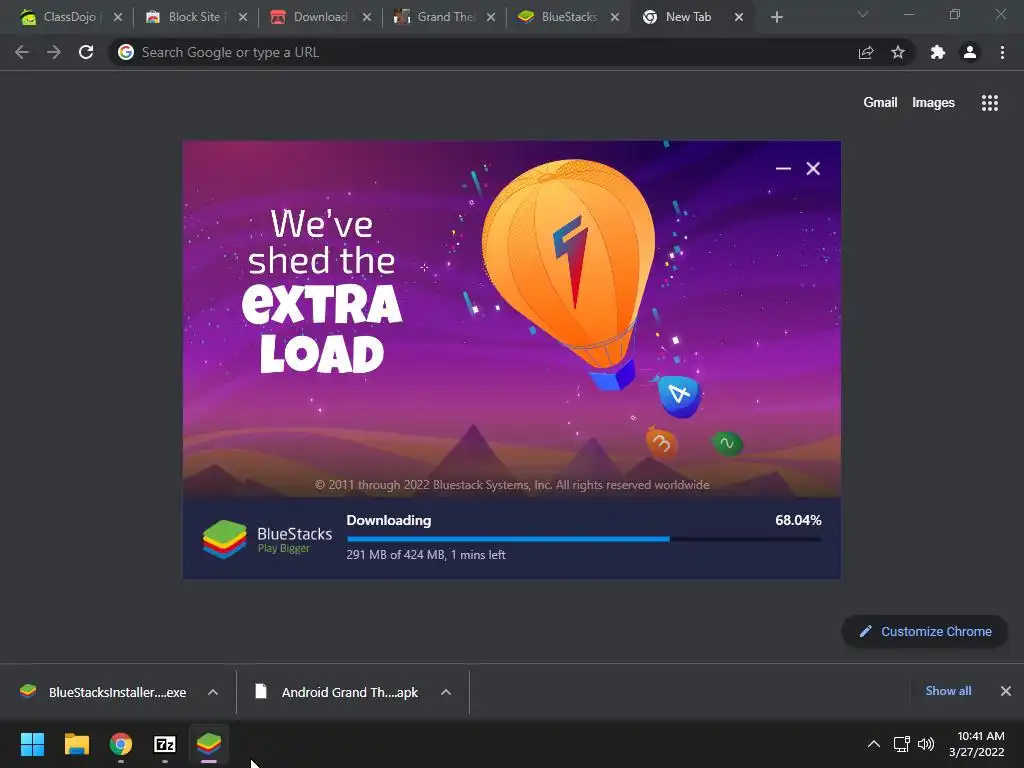Close the New Tab tab
The image size is (1024, 768).
pyautogui.click(x=739, y=18)
